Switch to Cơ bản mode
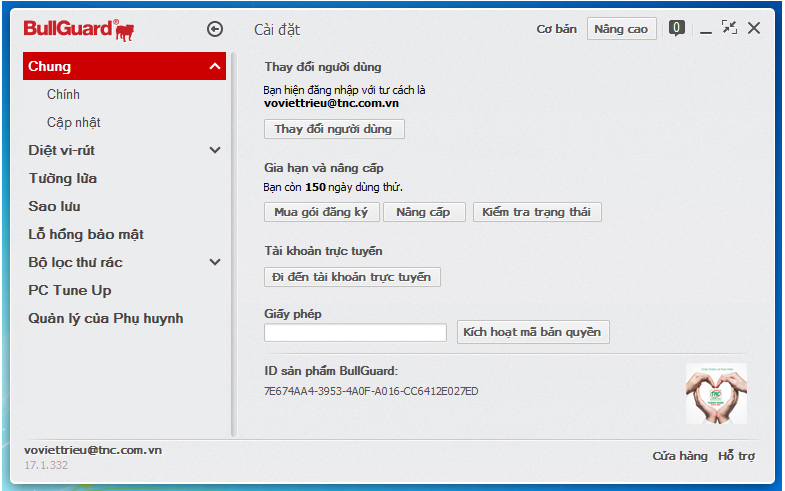 click(x=556, y=29)
